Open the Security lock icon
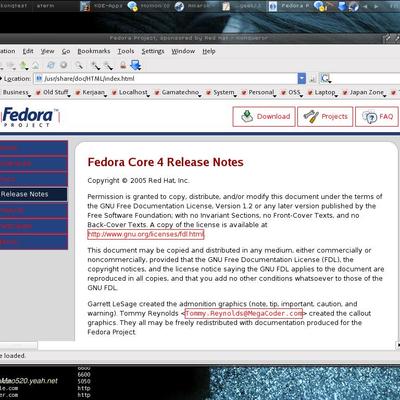Image resolution: width=400 pixels, height=400 pixels. pyautogui.click(x=123, y=65)
